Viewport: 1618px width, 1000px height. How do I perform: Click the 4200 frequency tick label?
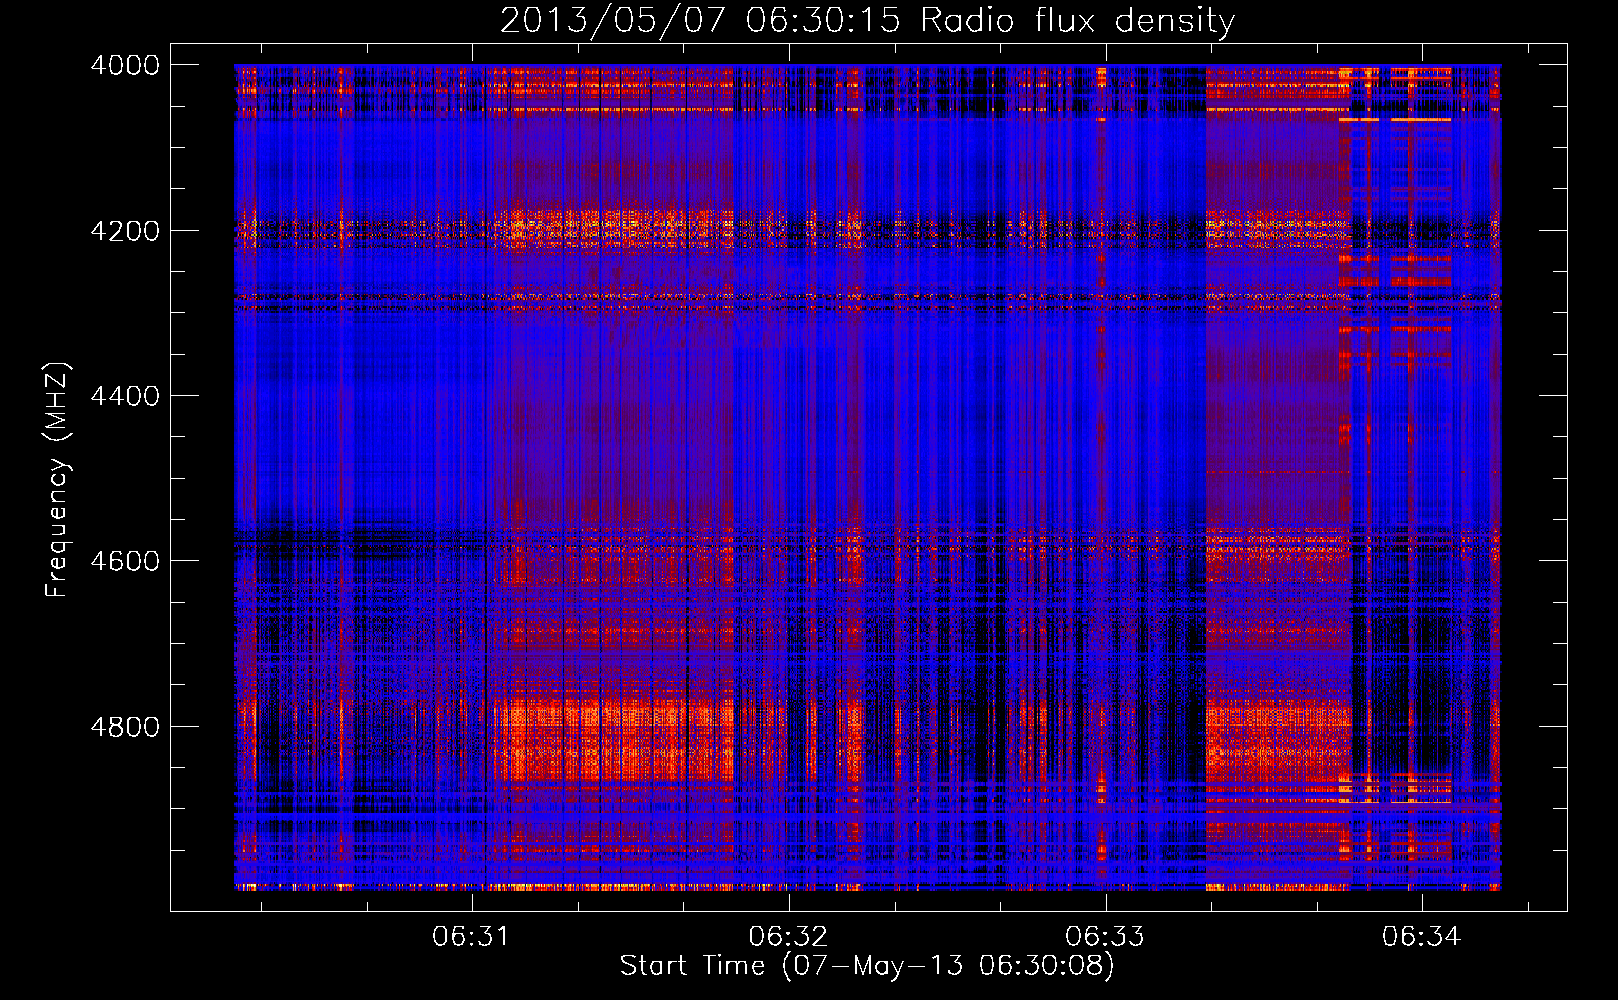(125, 231)
